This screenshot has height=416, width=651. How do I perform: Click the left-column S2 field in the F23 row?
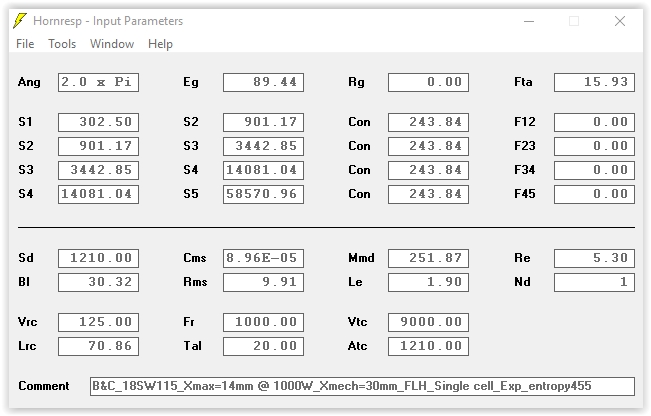[98, 146]
